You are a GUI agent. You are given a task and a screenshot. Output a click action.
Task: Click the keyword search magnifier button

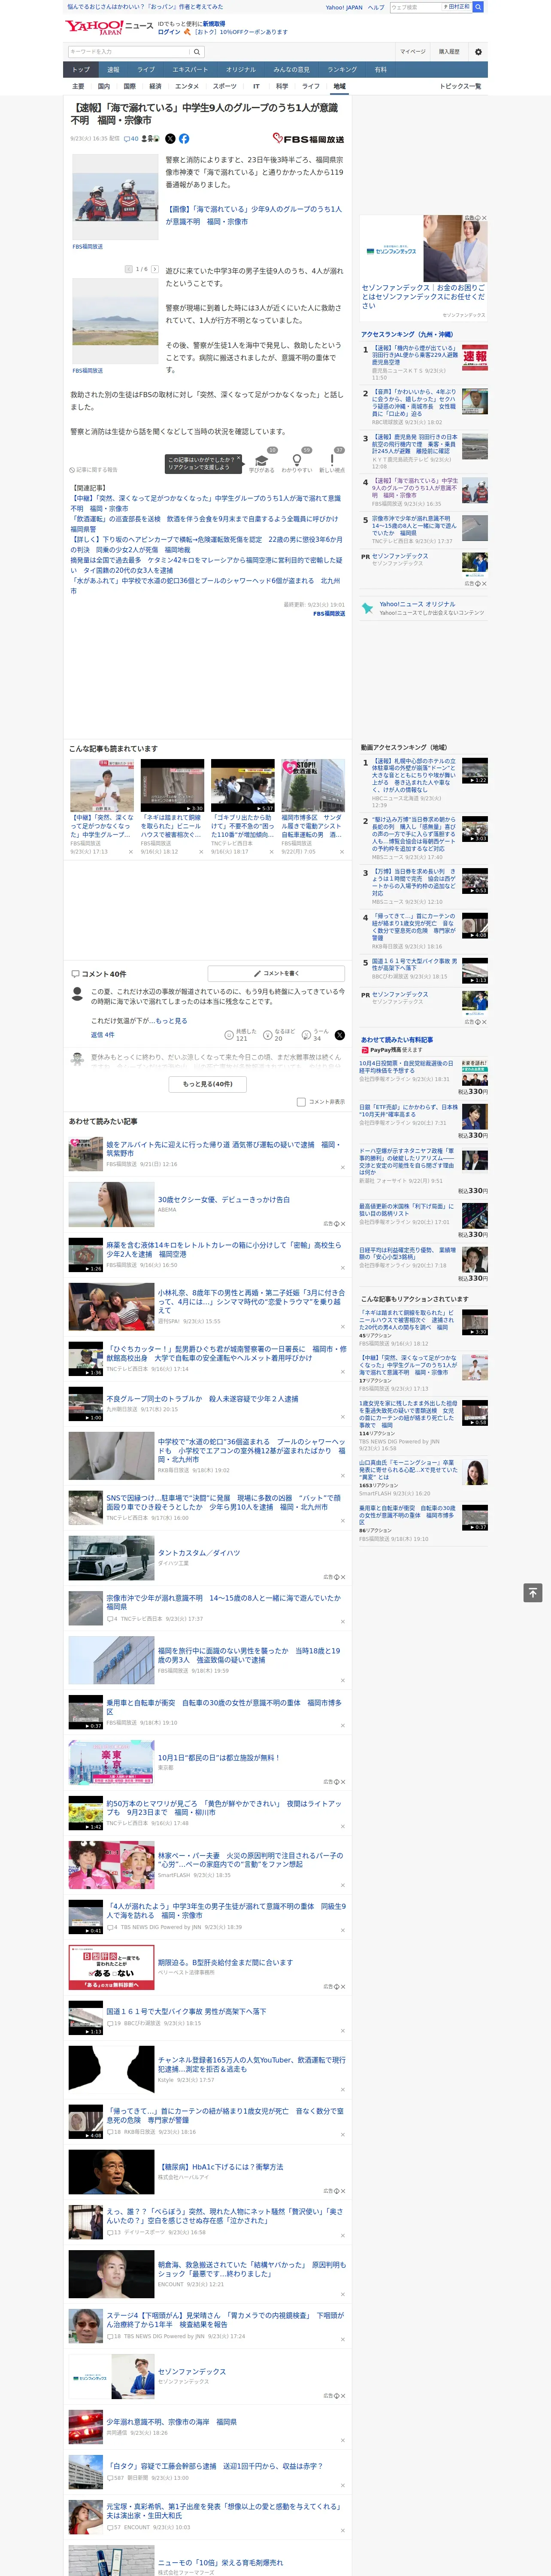click(x=197, y=52)
